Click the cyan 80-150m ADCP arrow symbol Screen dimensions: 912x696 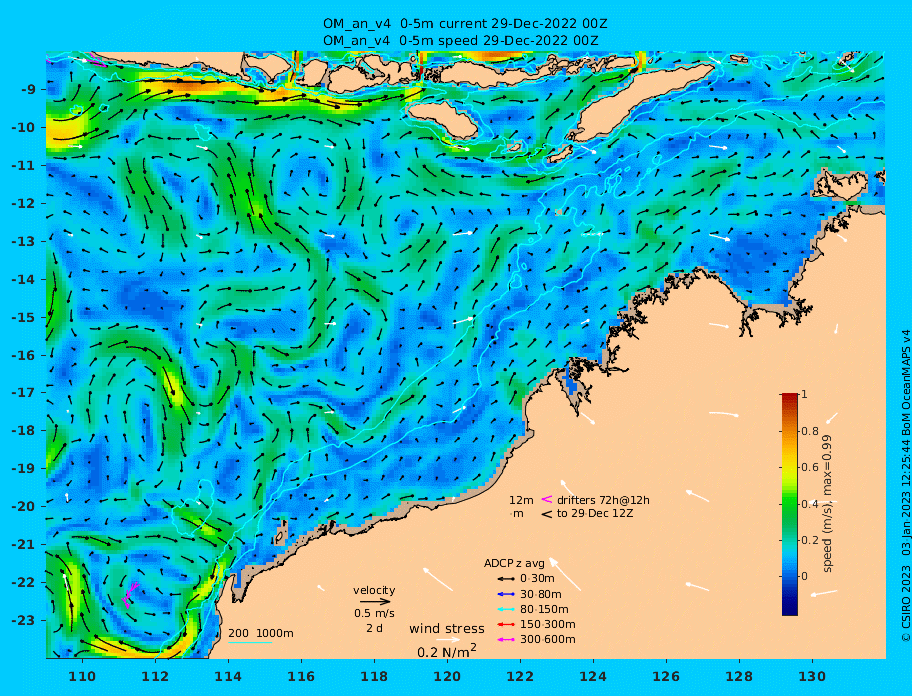506,609
